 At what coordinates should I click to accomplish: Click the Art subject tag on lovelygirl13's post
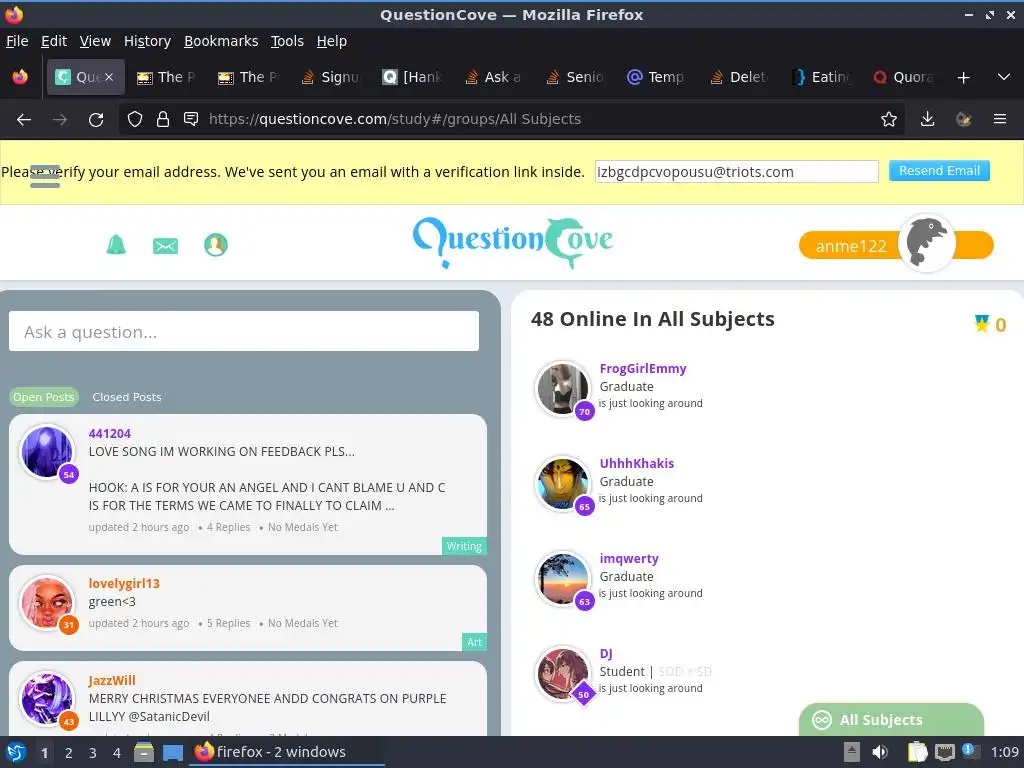pos(475,642)
